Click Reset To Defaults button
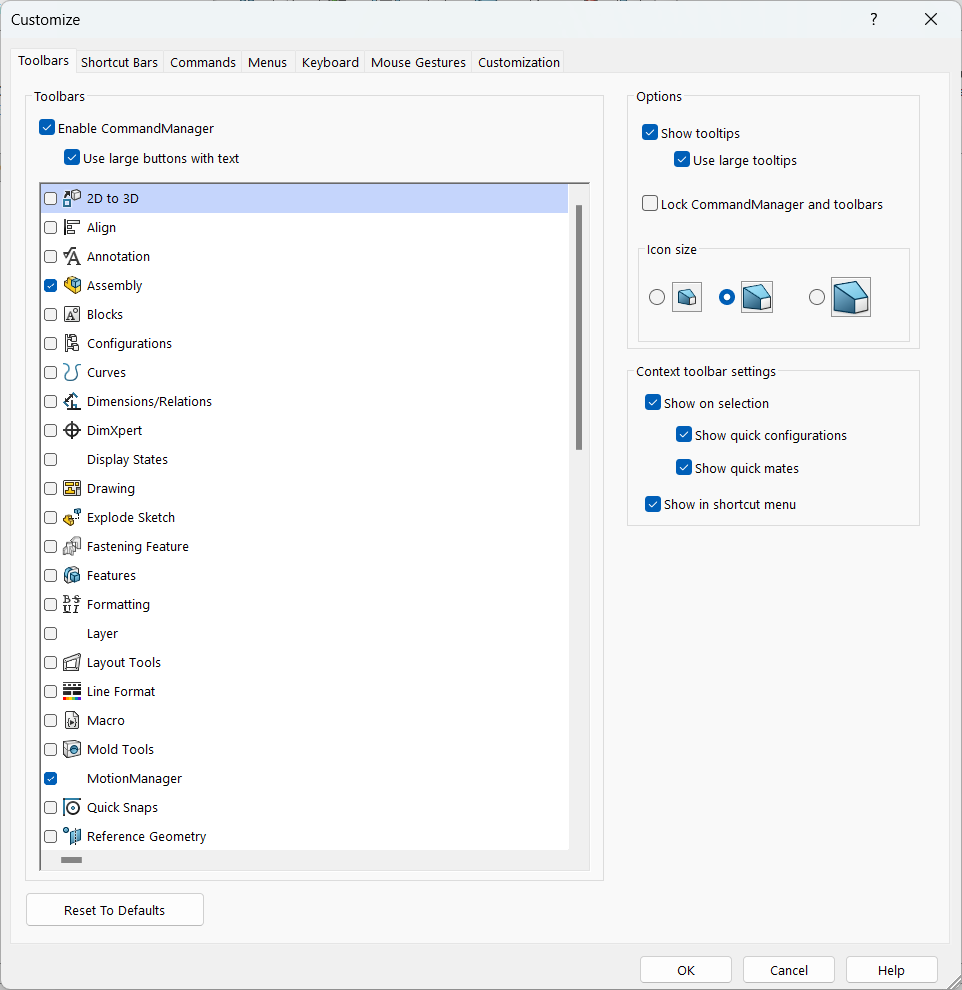Screen dimensions: 962x990 [x=115, y=910]
